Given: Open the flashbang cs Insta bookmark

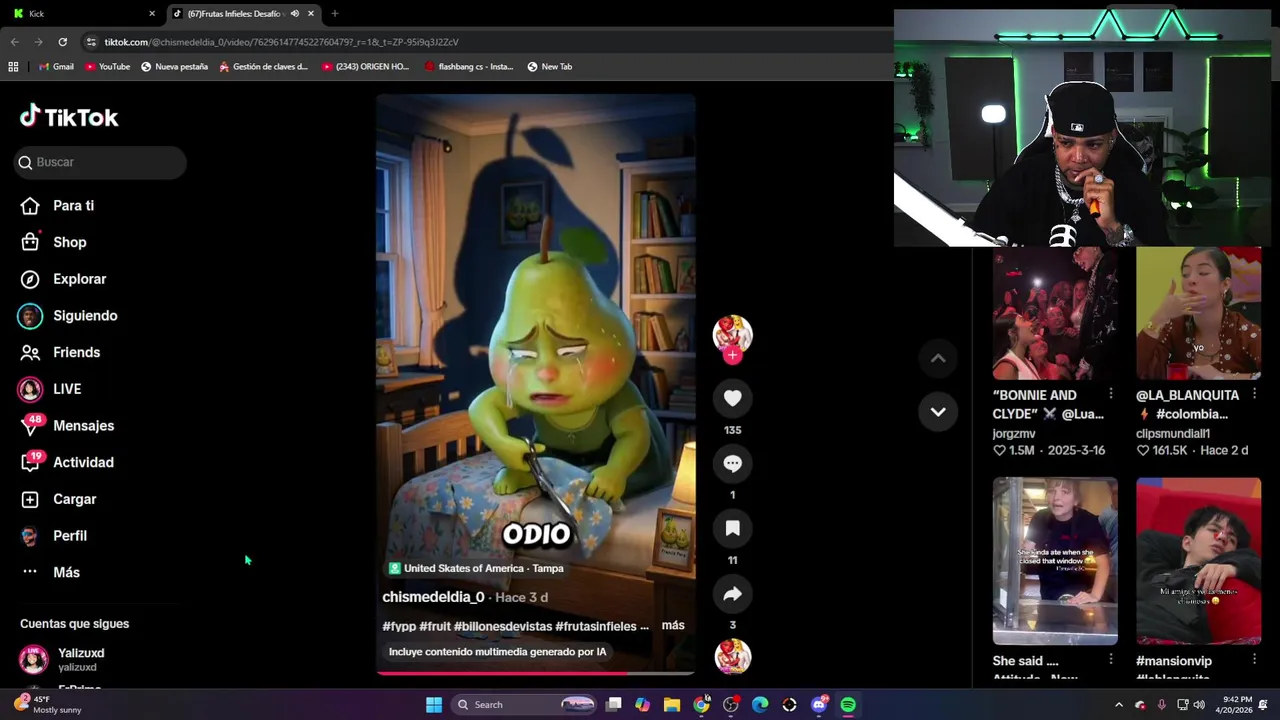Looking at the screenshot, I should click(x=469, y=67).
